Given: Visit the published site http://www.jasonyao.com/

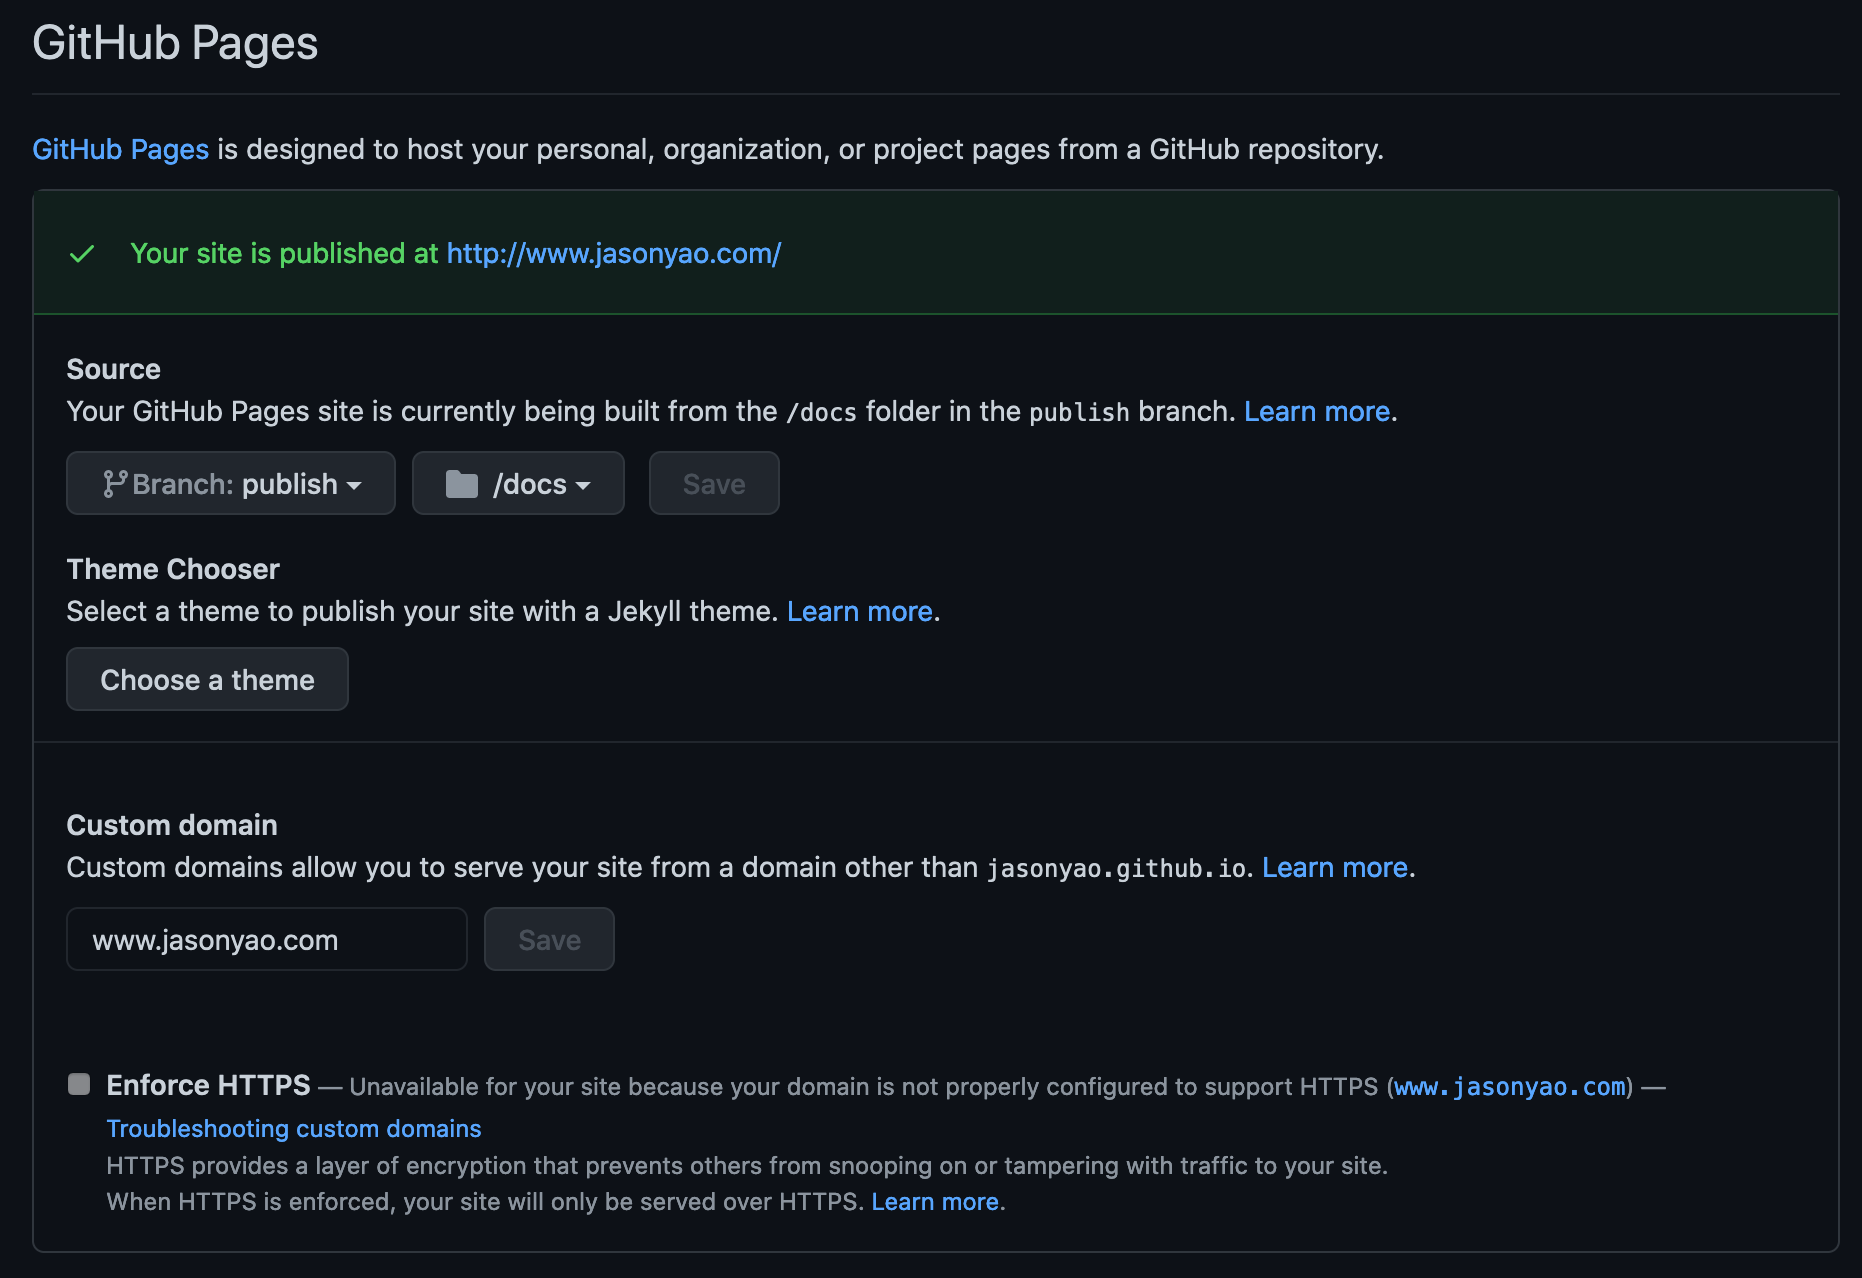Looking at the screenshot, I should pos(613,253).
